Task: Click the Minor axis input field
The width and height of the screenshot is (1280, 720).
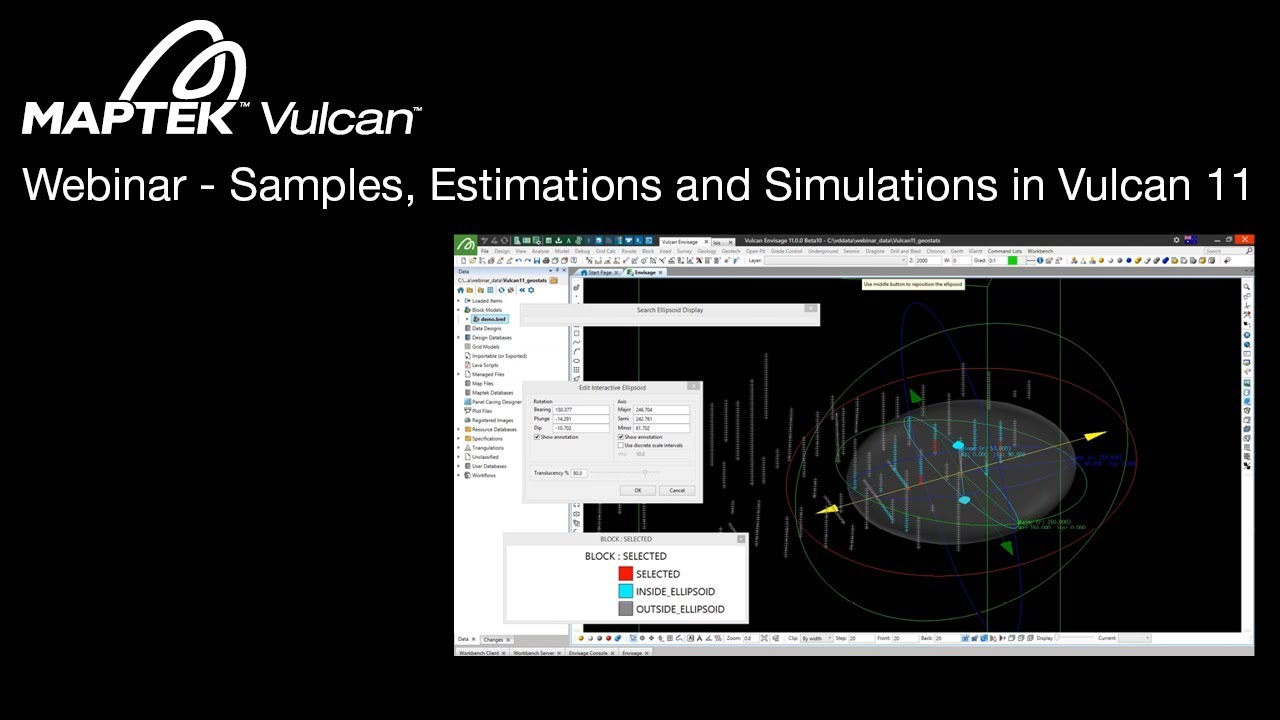Action: click(661, 428)
